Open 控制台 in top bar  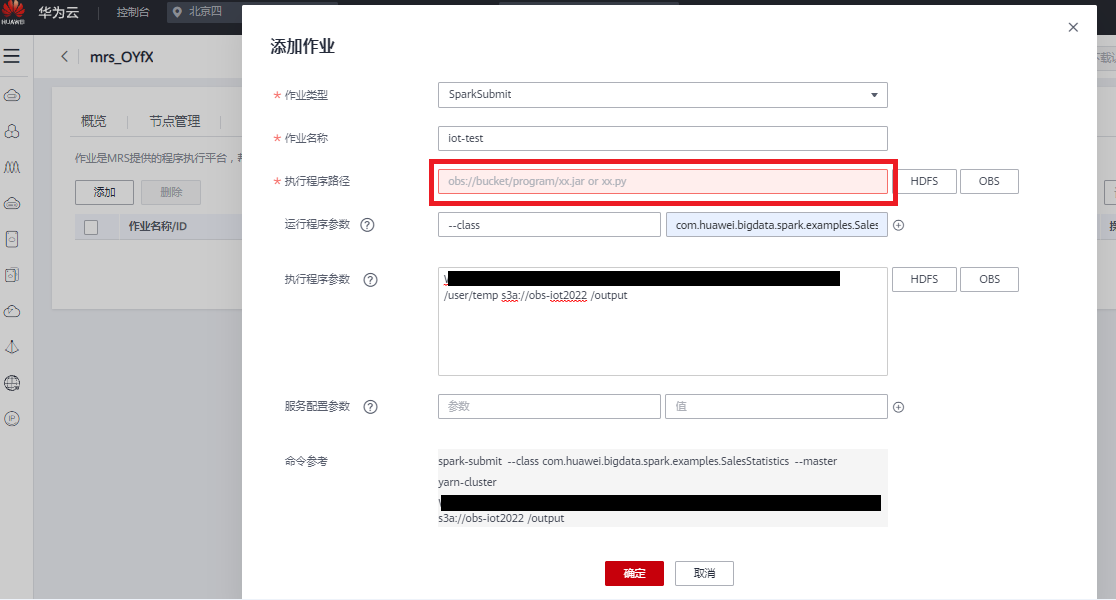[133, 12]
